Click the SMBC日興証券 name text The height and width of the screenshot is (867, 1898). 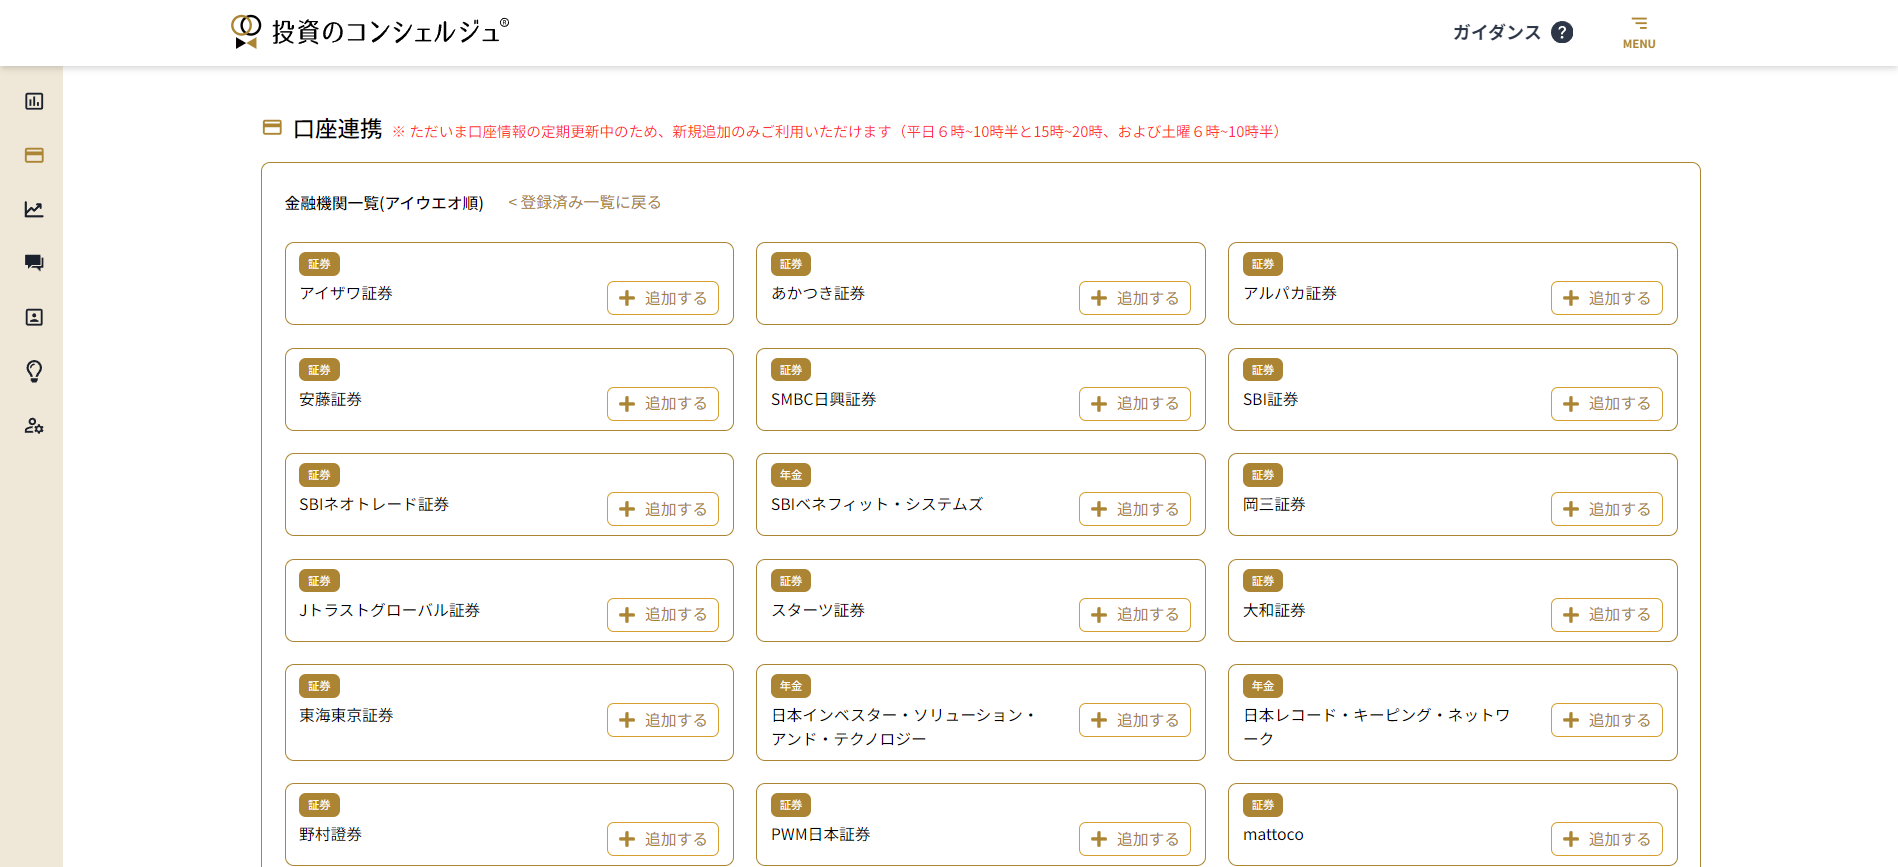[x=824, y=399]
